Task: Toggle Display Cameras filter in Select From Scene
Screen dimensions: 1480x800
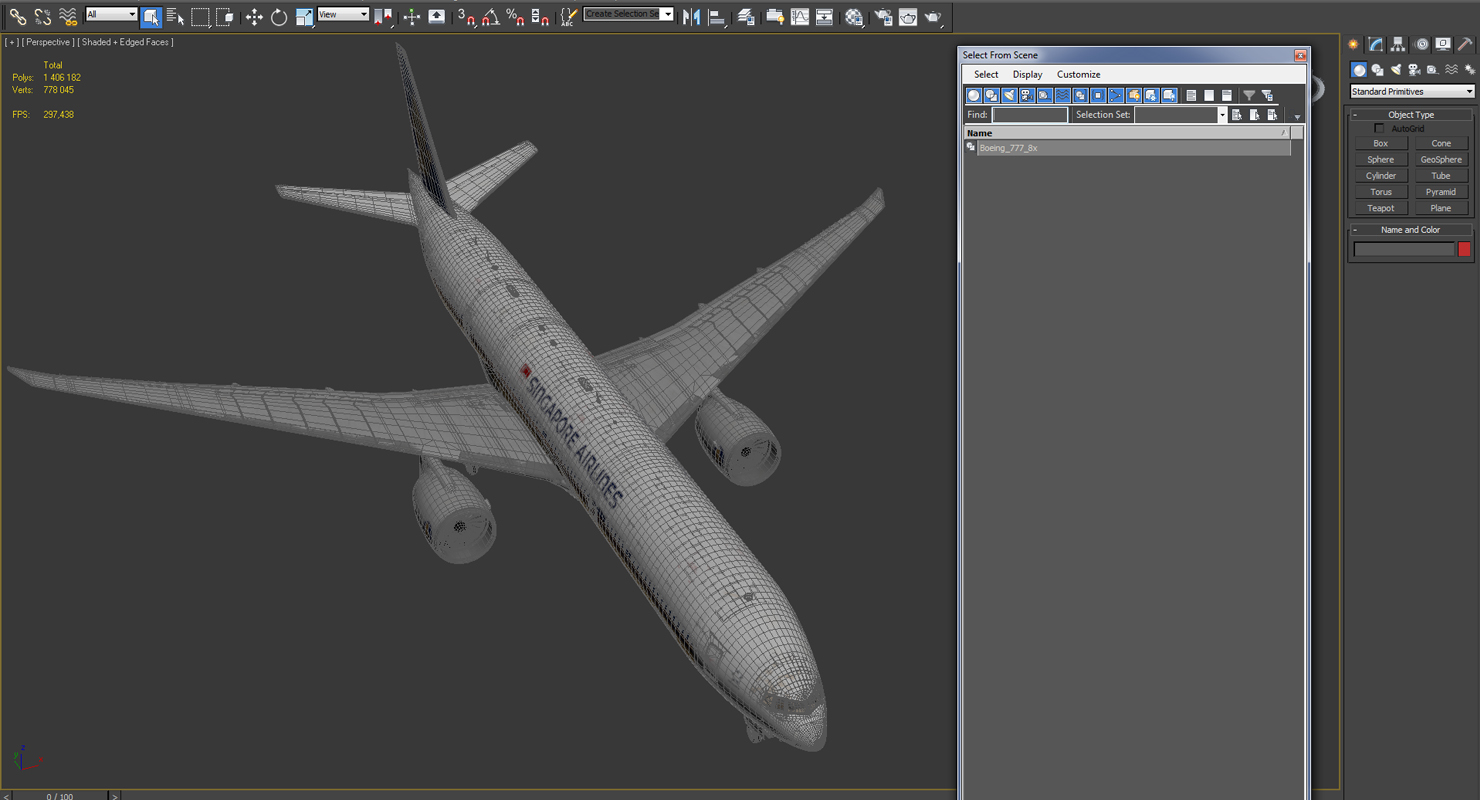Action: coord(1027,95)
